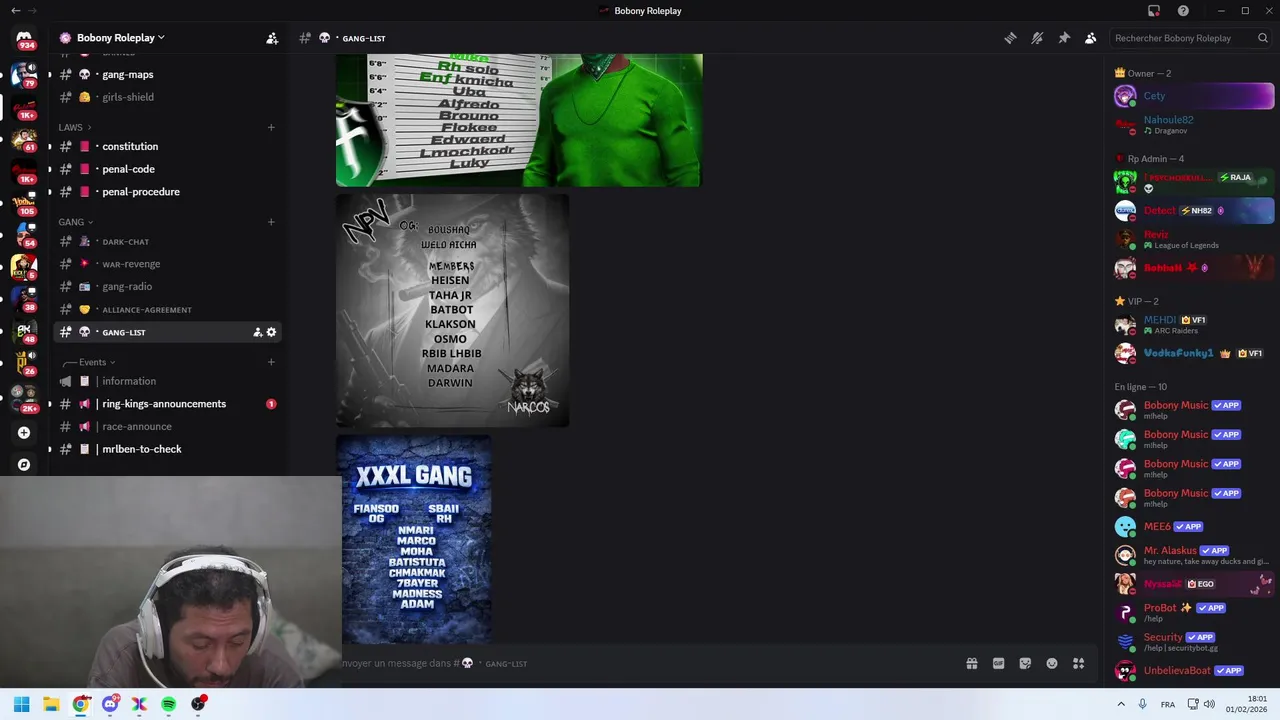1280x720 pixels.
Task: Open server icon with 79 badge
Action: click(24, 76)
